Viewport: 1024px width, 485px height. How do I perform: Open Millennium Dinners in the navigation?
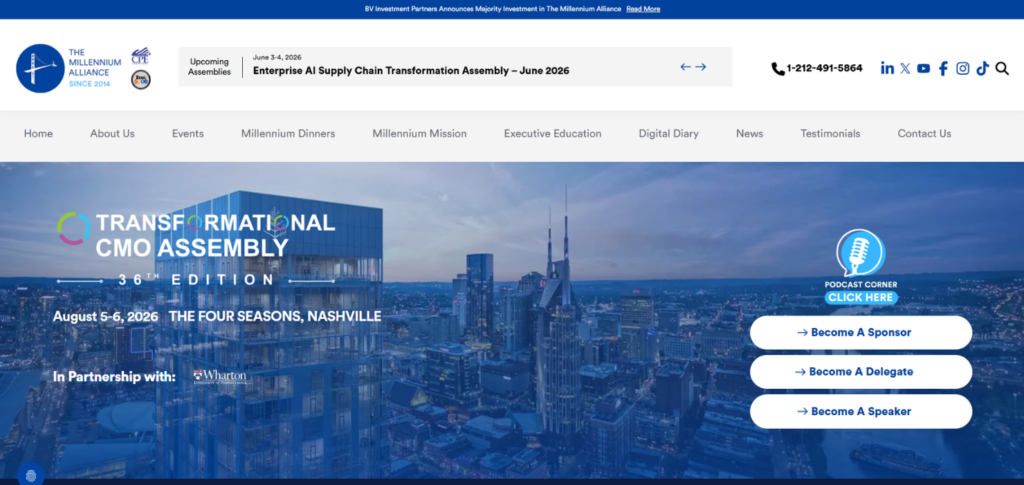pyautogui.click(x=288, y=133)
